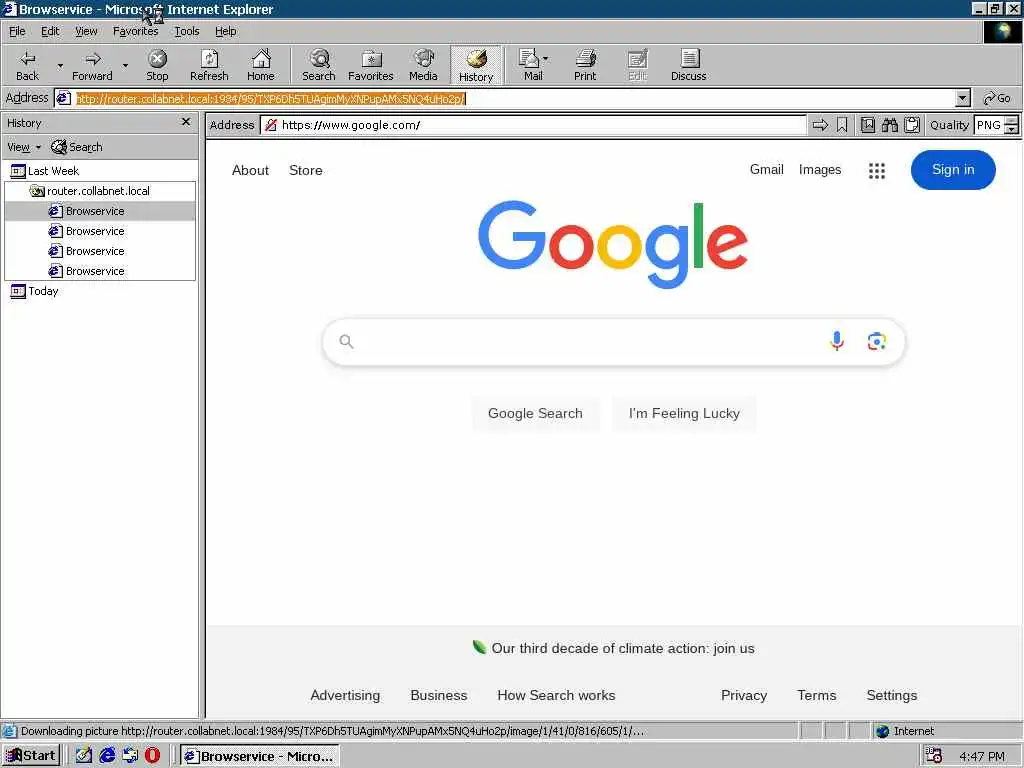Open the Gmail link

click(x=767, y=169)
